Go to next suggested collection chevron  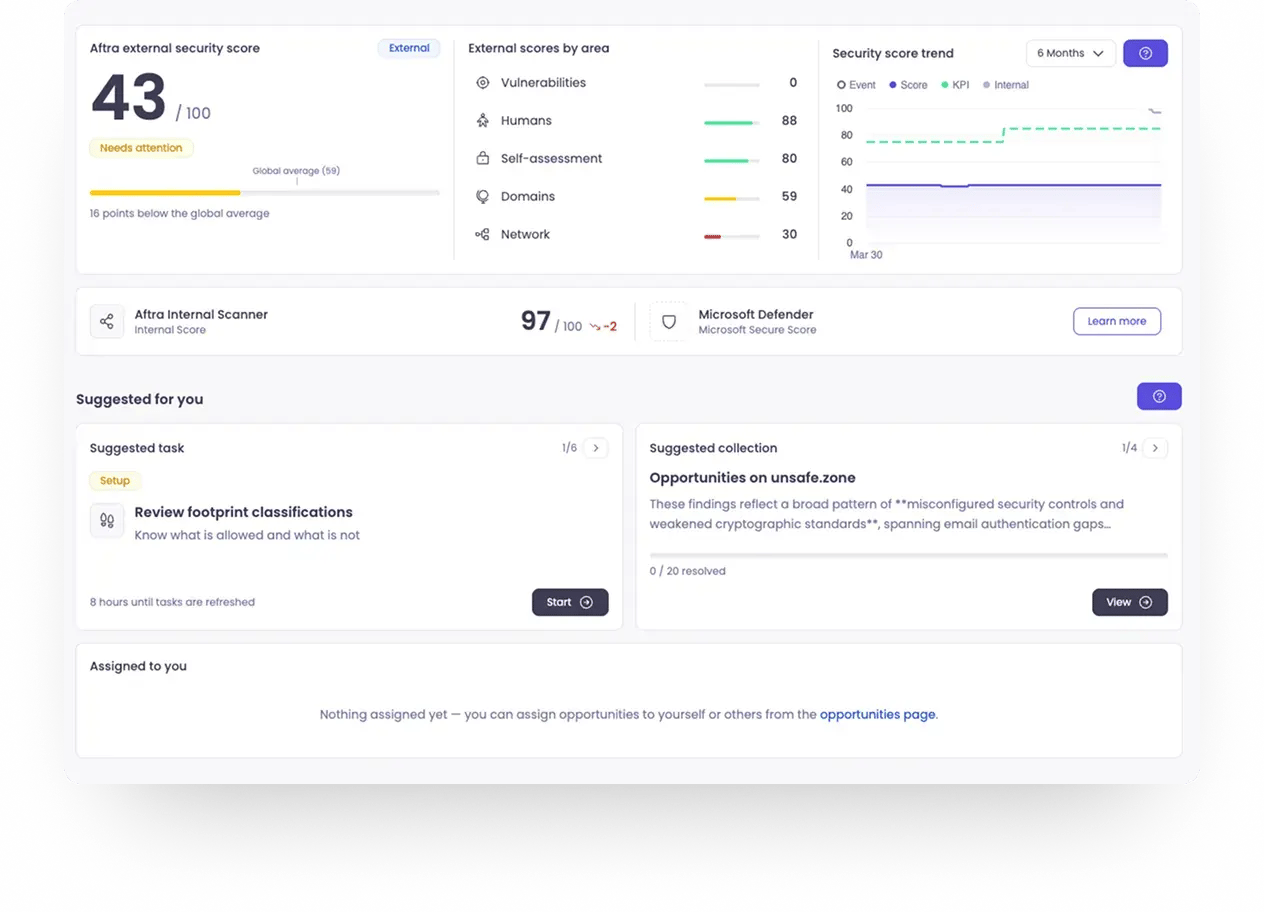coord(1155,448)
